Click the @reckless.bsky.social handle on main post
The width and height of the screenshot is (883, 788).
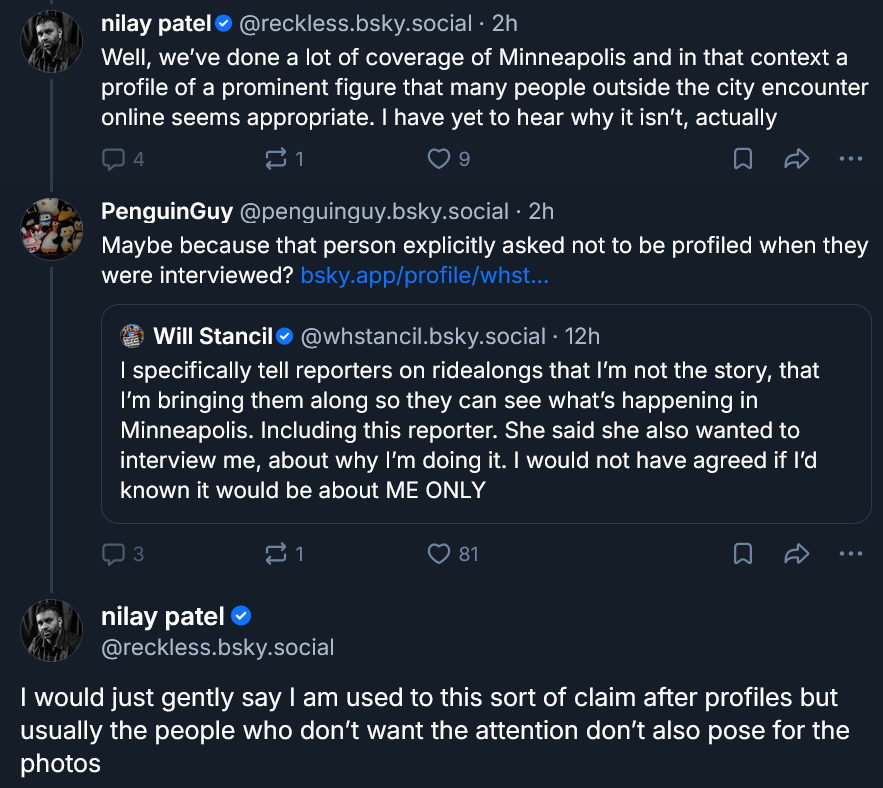click(x=217, y=647)
